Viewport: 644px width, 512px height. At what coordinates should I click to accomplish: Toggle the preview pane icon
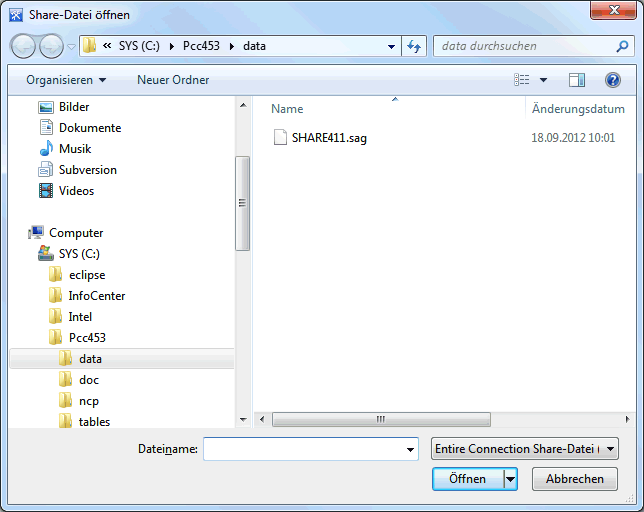pos(577,80)
